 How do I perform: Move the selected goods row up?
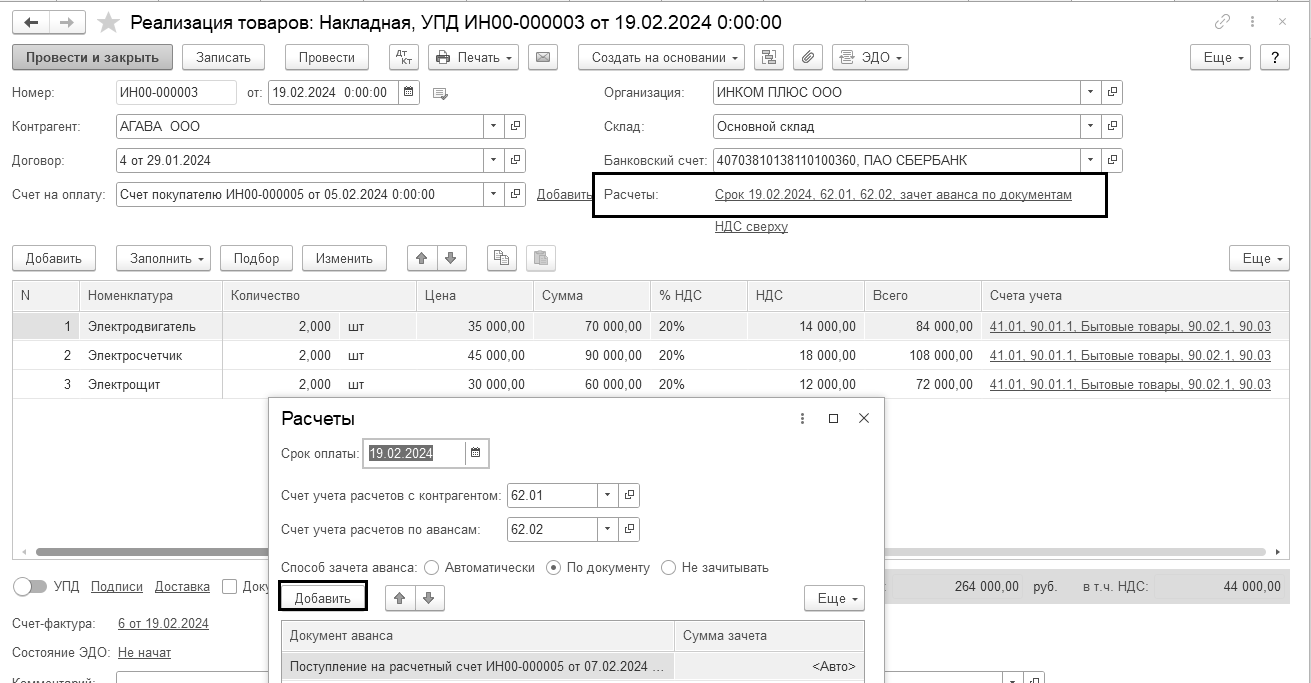click(x=422, y=258)
